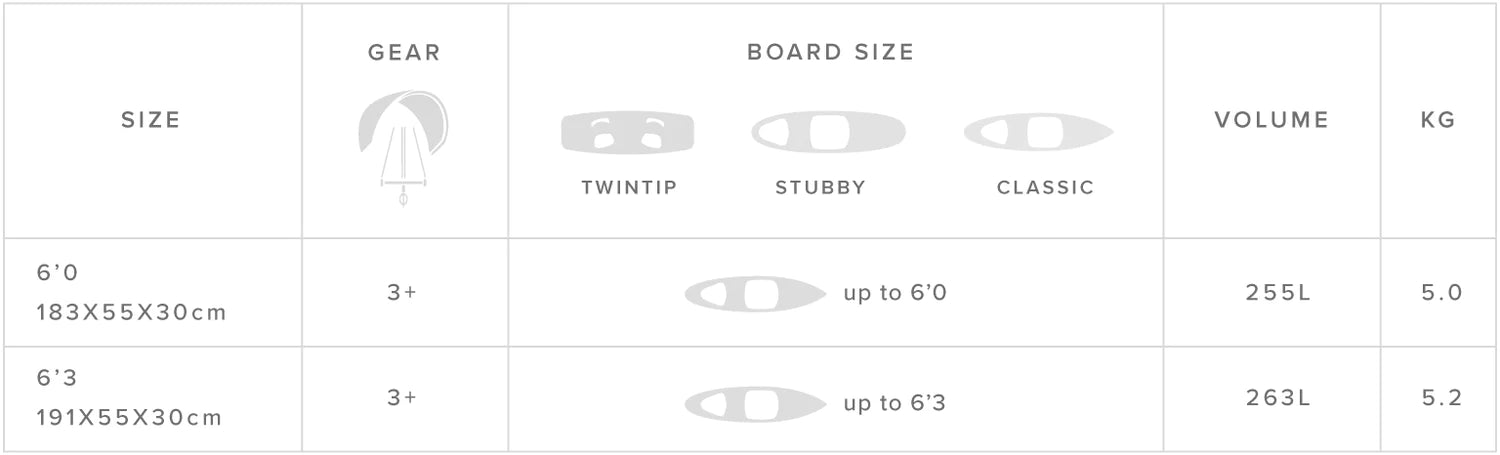The width and height of the screenshot is (1500, 455).
Task: Click the 5.2 weight value
Action: tap(1442, 398)
